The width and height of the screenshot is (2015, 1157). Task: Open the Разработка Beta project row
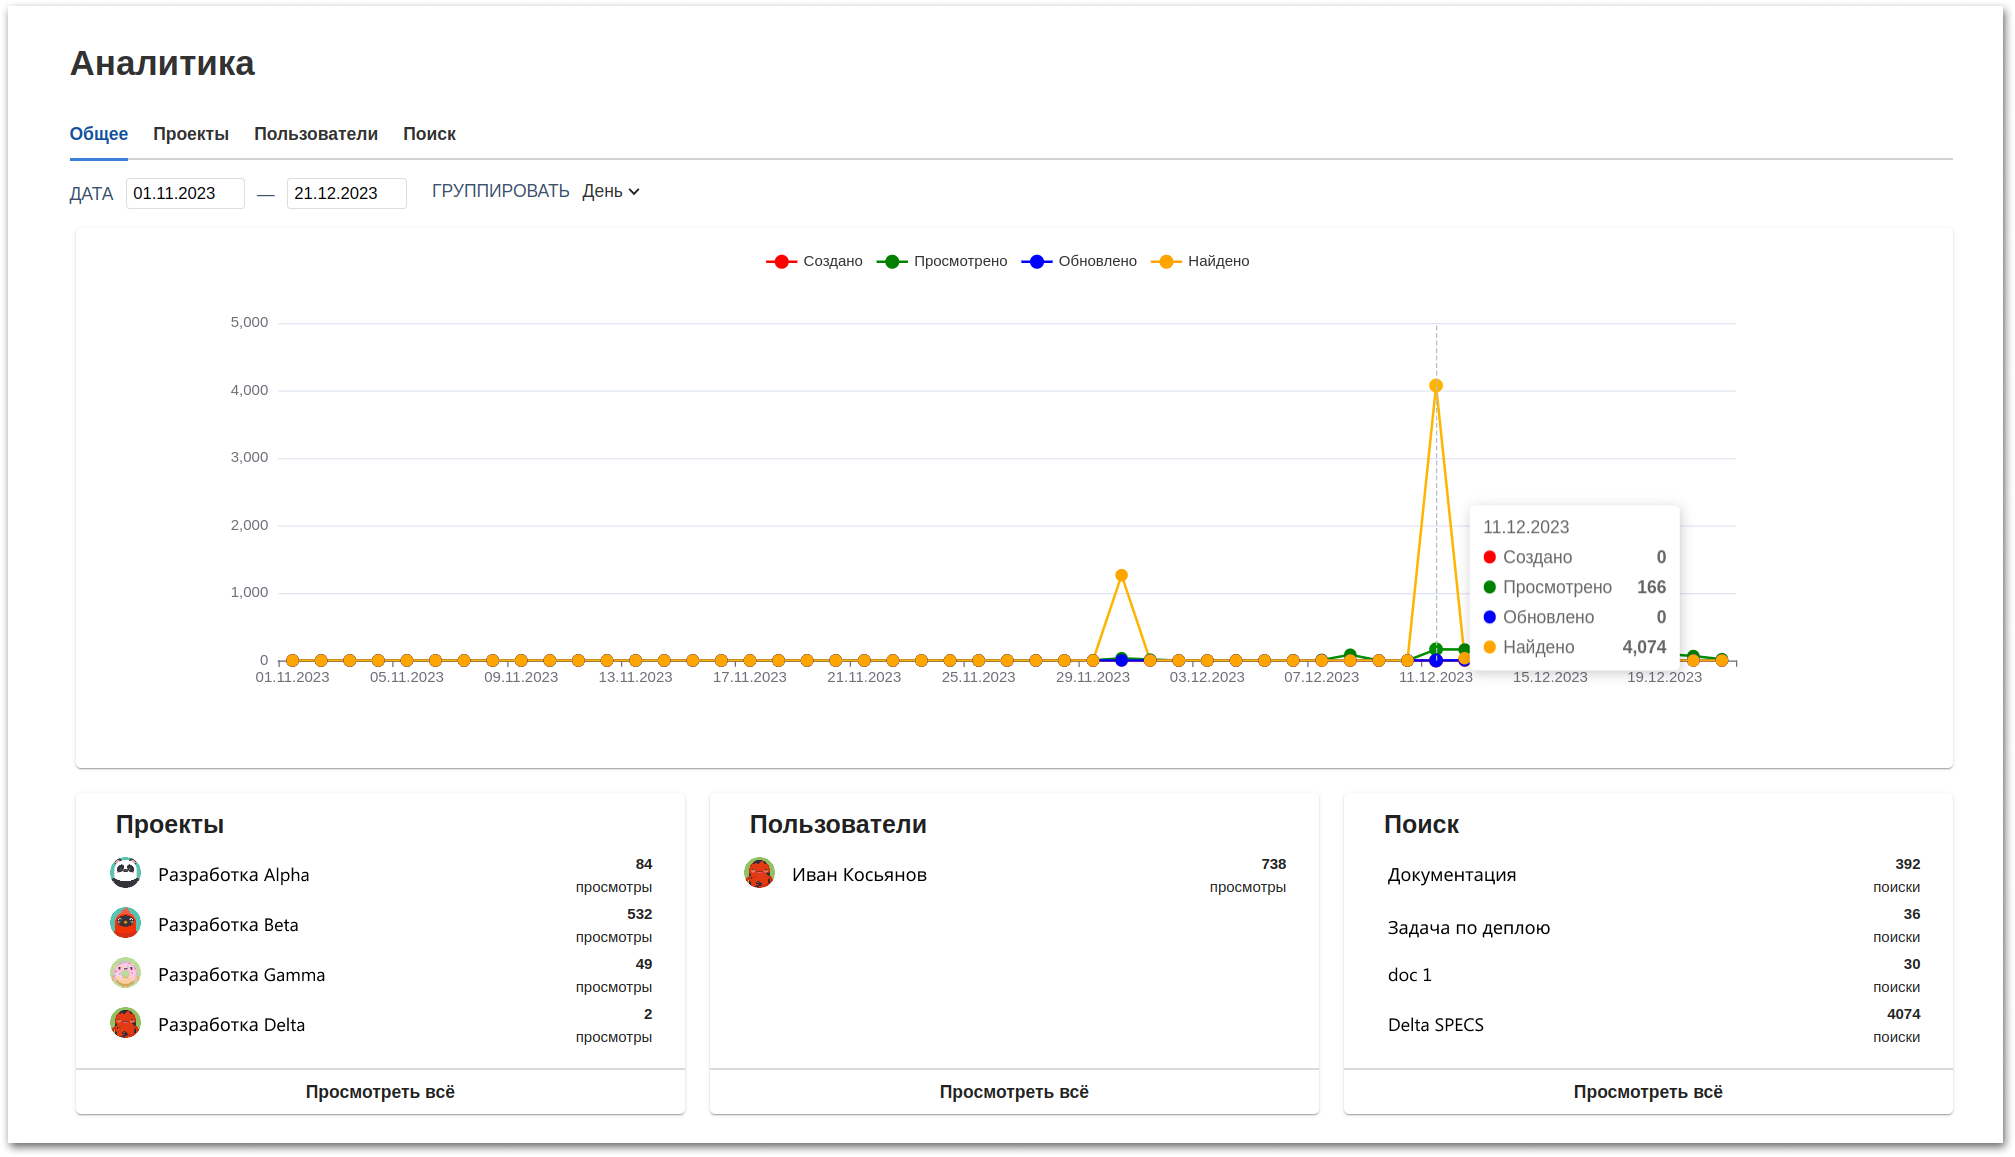tap(380, 925)
